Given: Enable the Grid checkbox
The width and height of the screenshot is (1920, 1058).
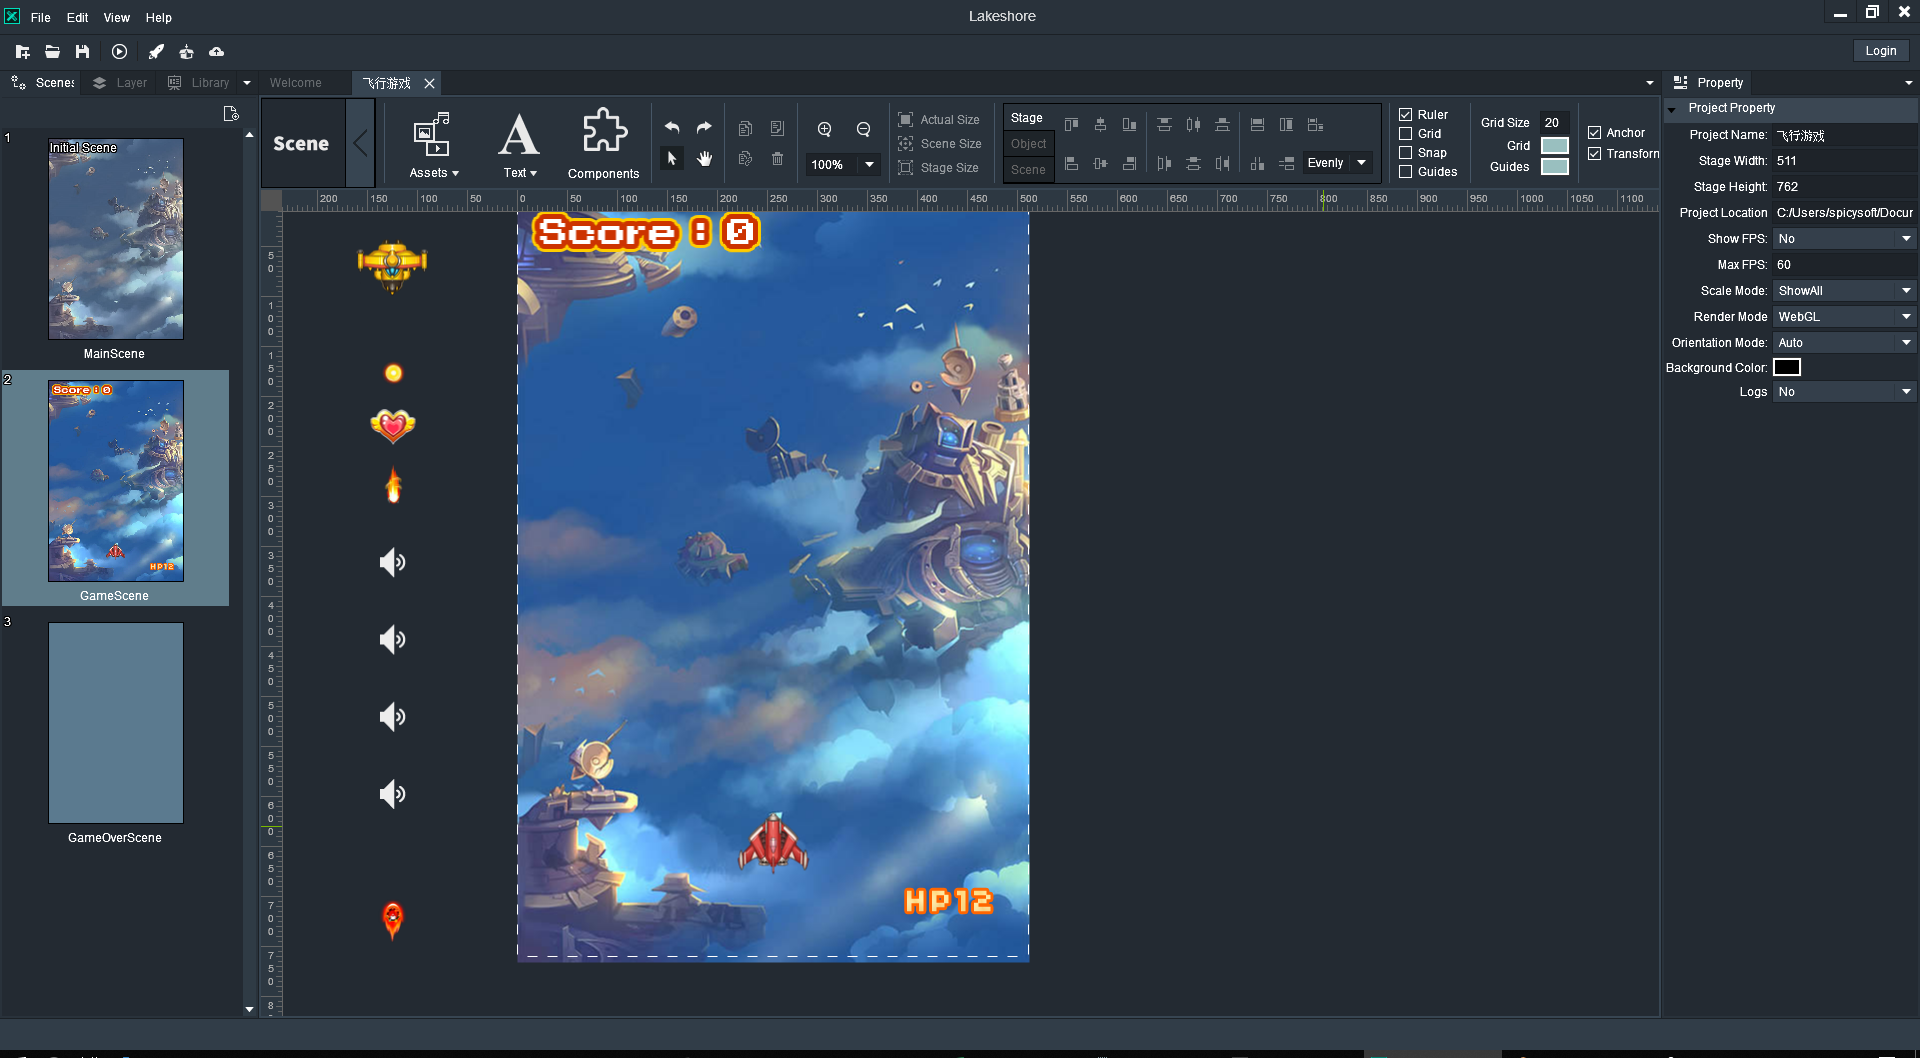Looking at the screenshot, I should click(x=1405, y=133).
